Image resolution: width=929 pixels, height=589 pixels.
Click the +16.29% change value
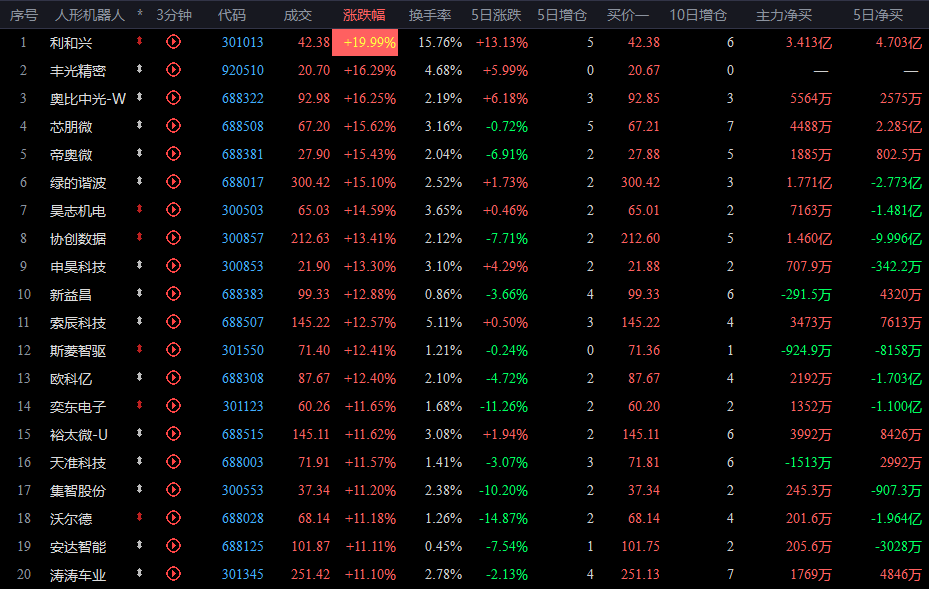tap(370, 71)
